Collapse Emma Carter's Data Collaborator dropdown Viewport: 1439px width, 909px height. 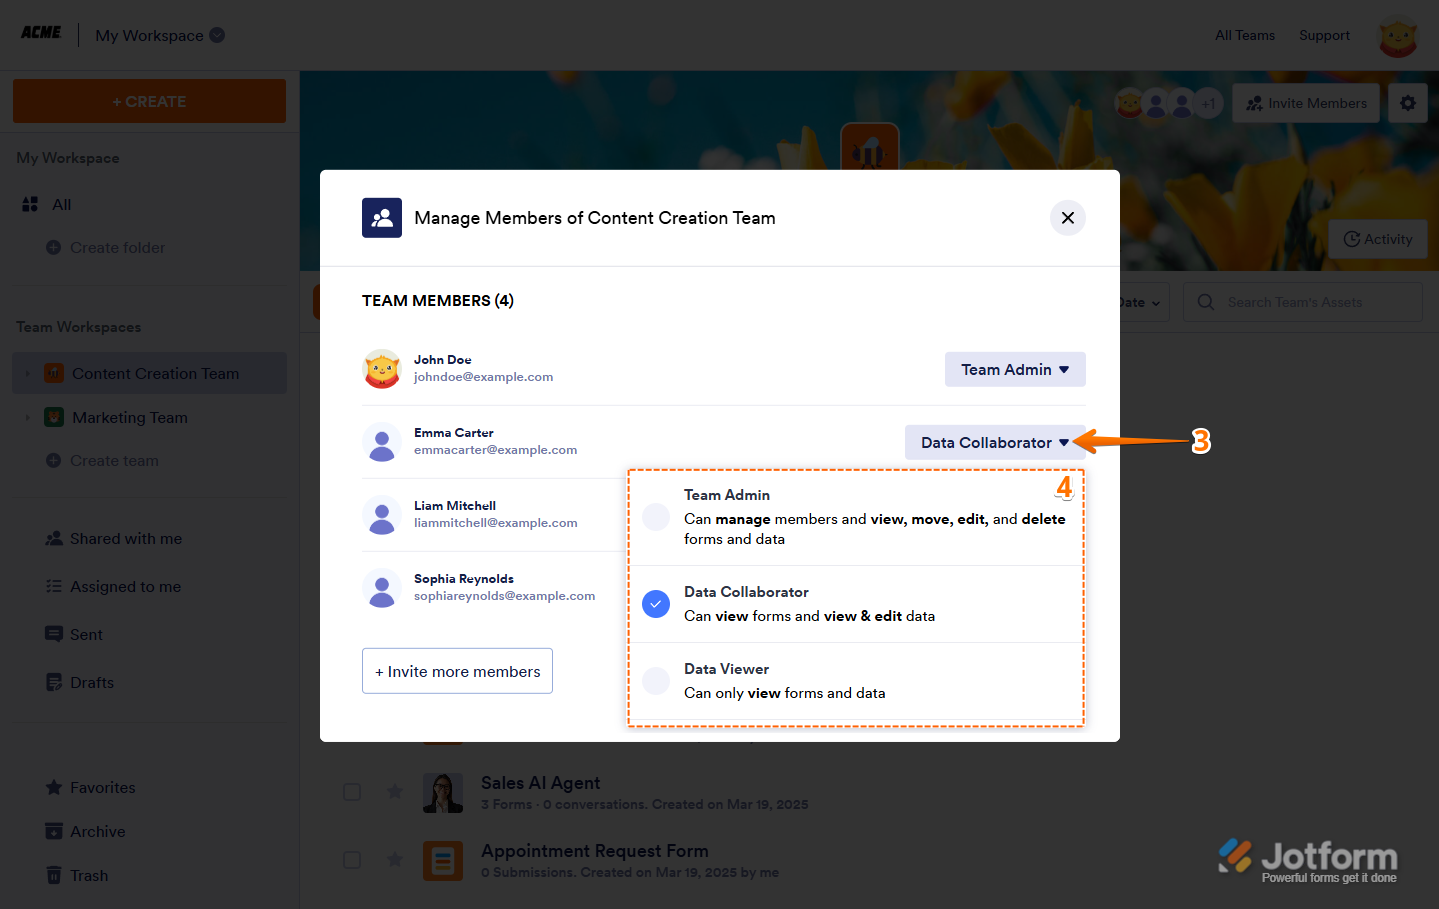(x=994, y=442)
